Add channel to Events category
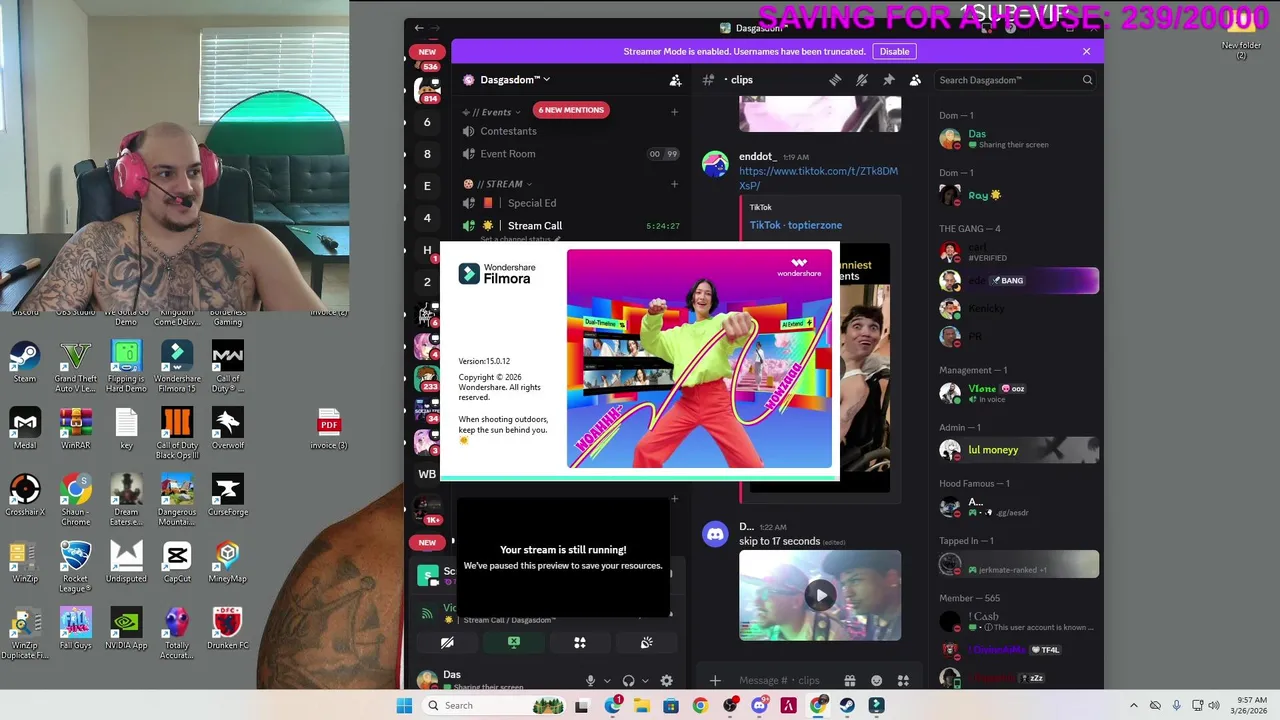The height and width of the screenshot is (720, 1280). pyautogui.click(x=674, y=112)
